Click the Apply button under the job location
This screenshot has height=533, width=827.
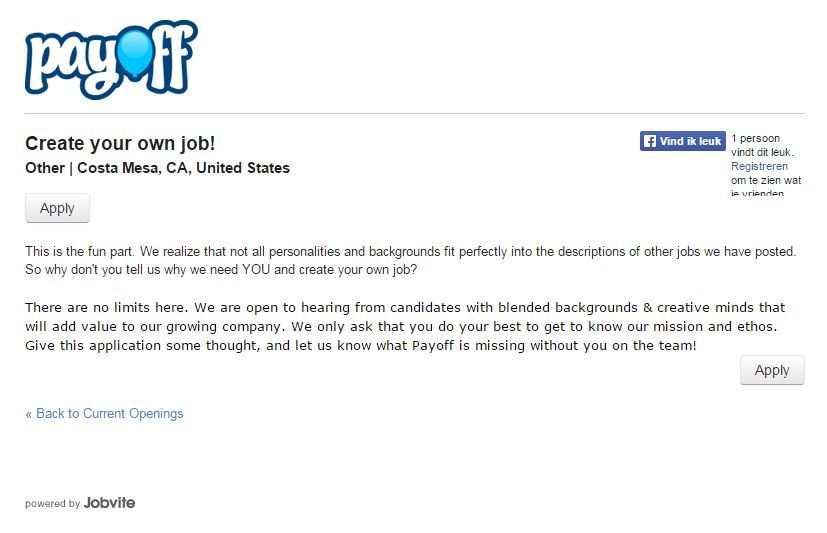(x=57, y=208)
